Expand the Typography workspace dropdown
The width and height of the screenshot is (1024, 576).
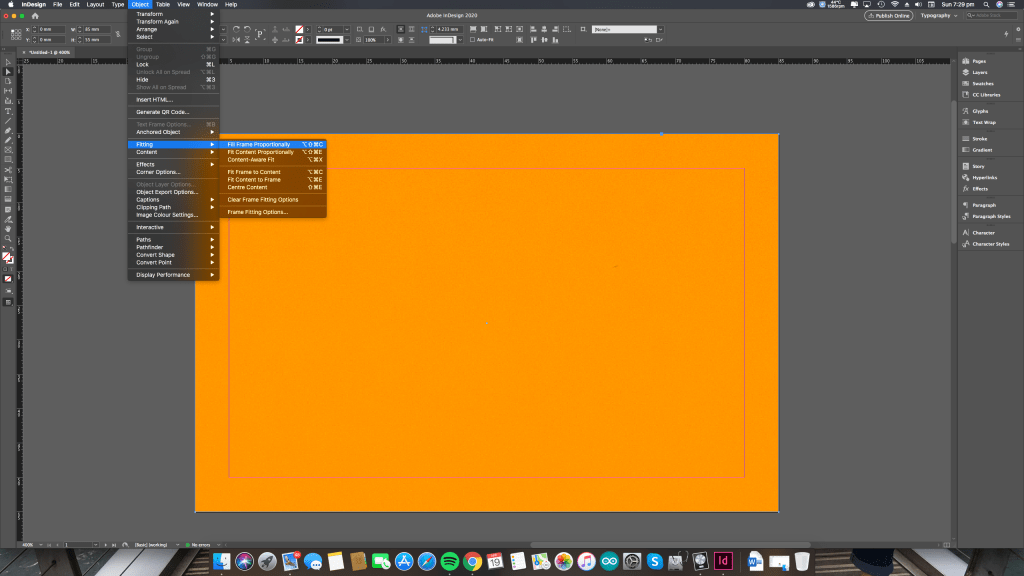pos(939,16)
